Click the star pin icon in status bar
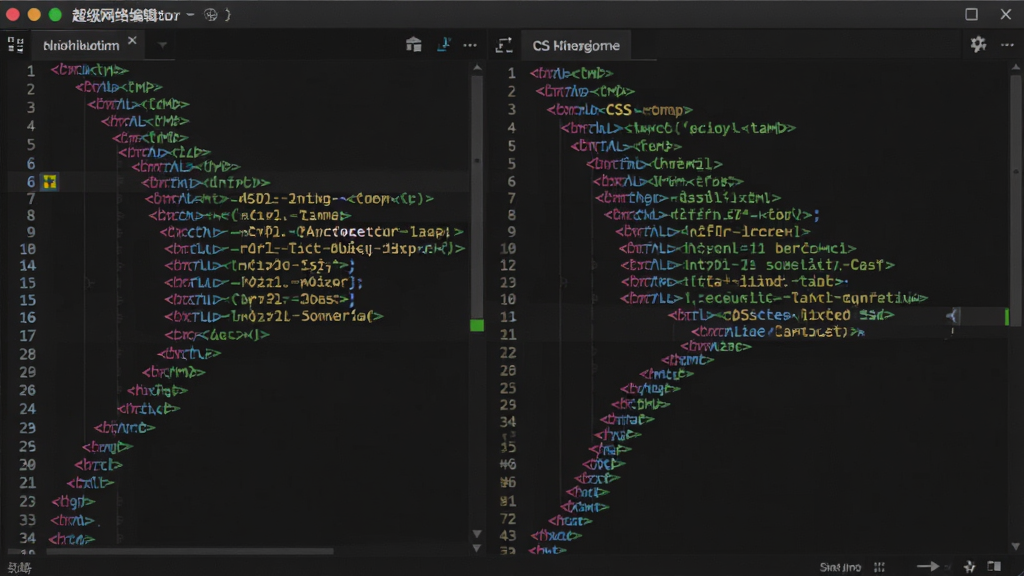The image size is (1024, 576). click(x=970, y=567)
